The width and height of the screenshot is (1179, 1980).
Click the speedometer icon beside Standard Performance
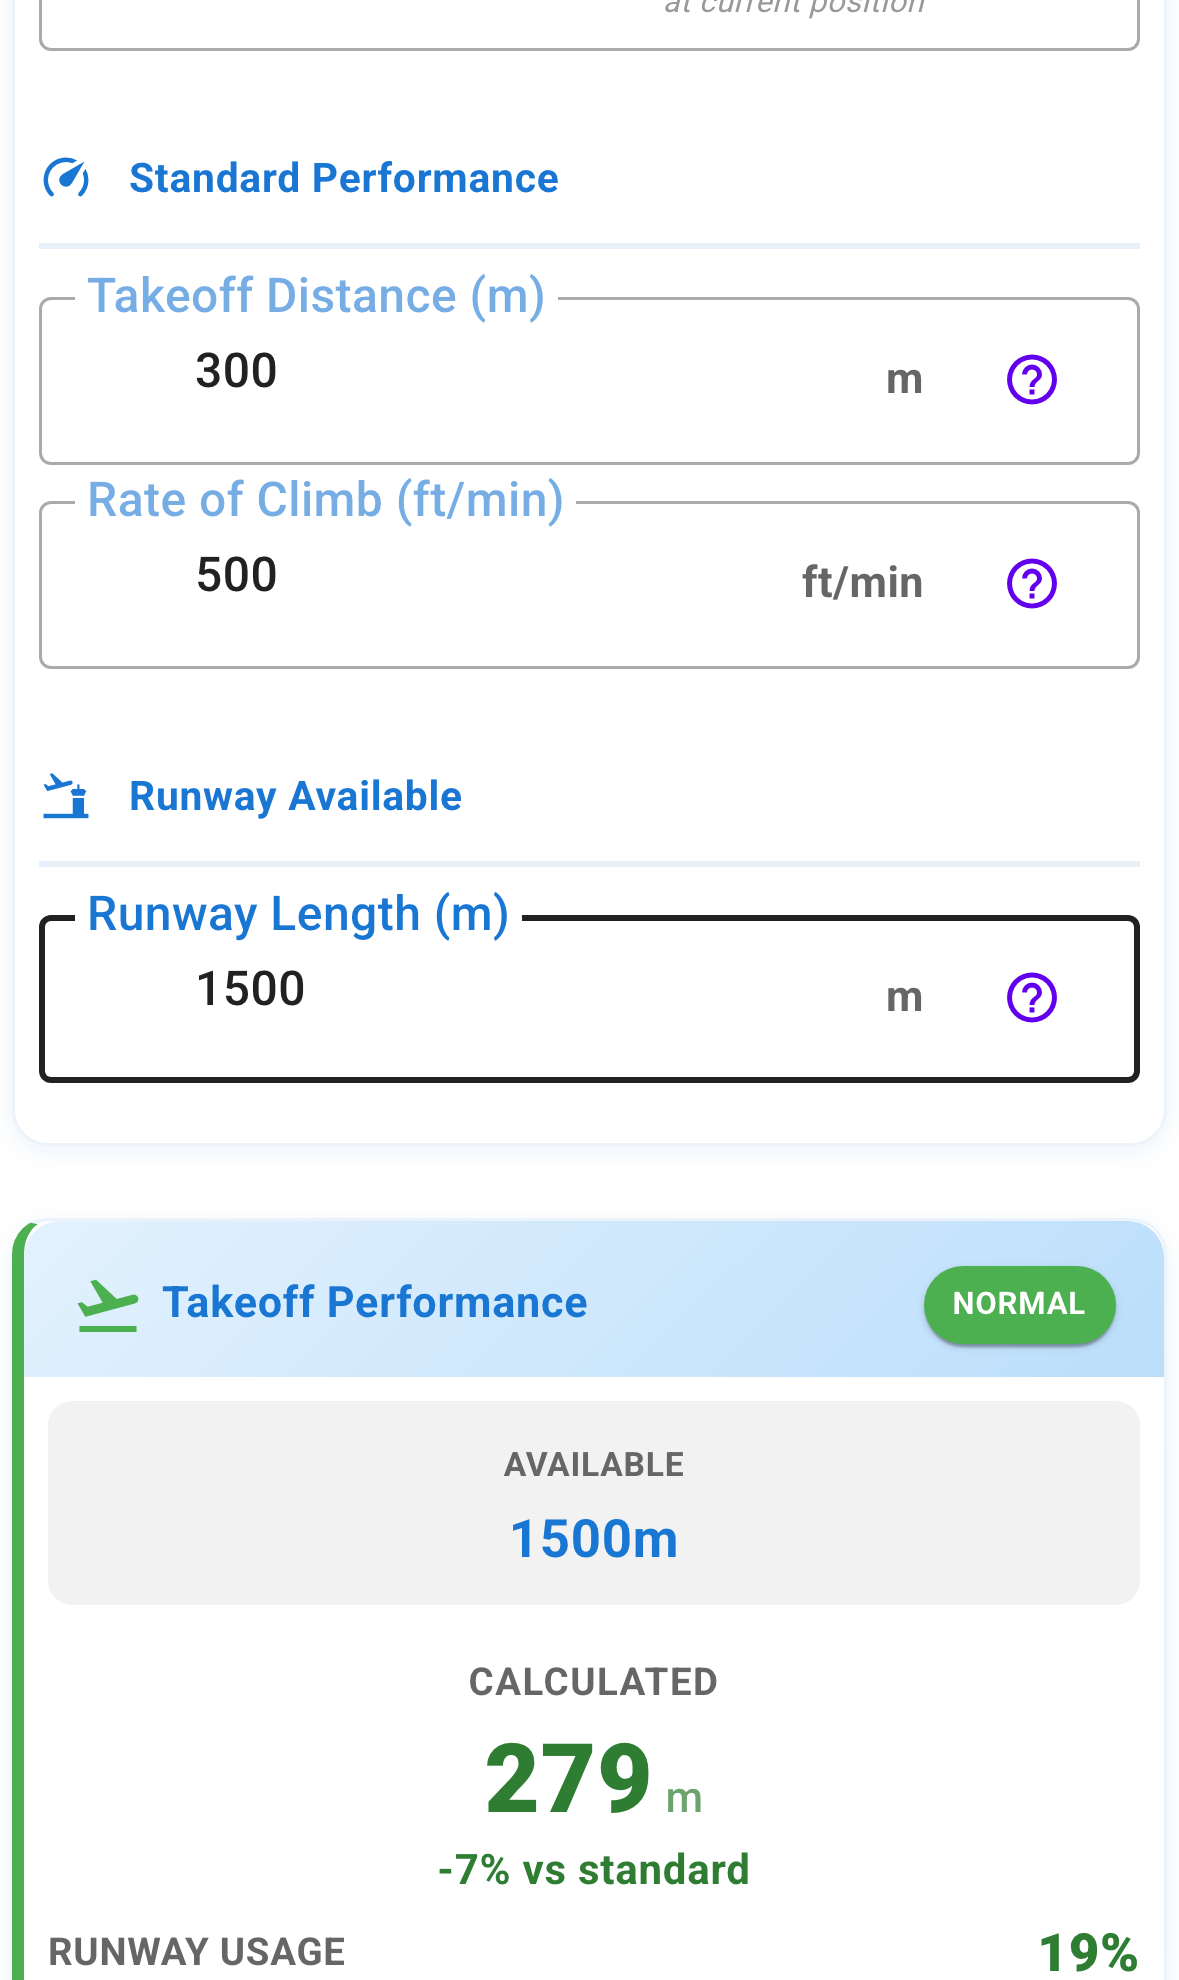(66, 179)
